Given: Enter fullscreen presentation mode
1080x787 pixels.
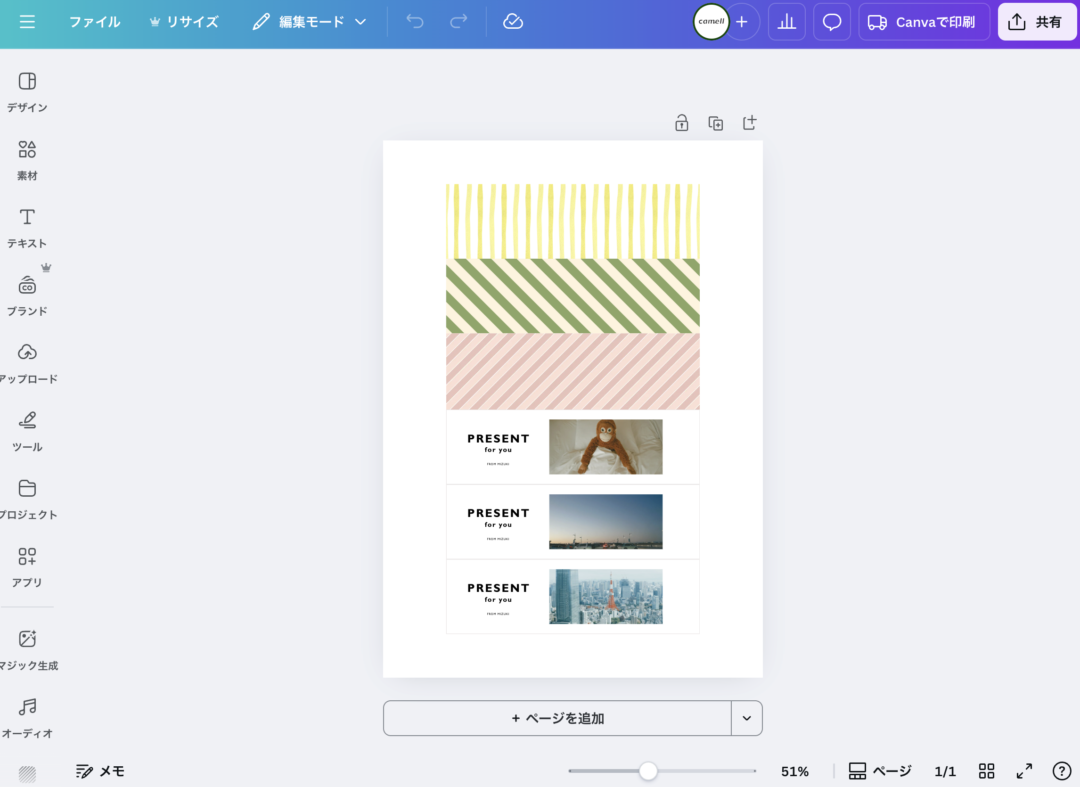Looking at the screenshot, I should tap(1024, 771).
